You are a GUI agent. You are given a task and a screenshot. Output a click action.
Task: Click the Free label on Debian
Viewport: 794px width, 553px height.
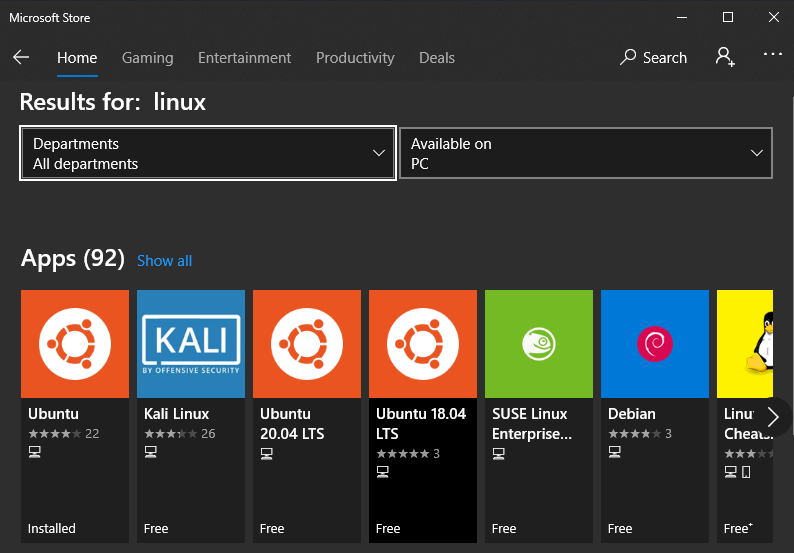point(620,529)
